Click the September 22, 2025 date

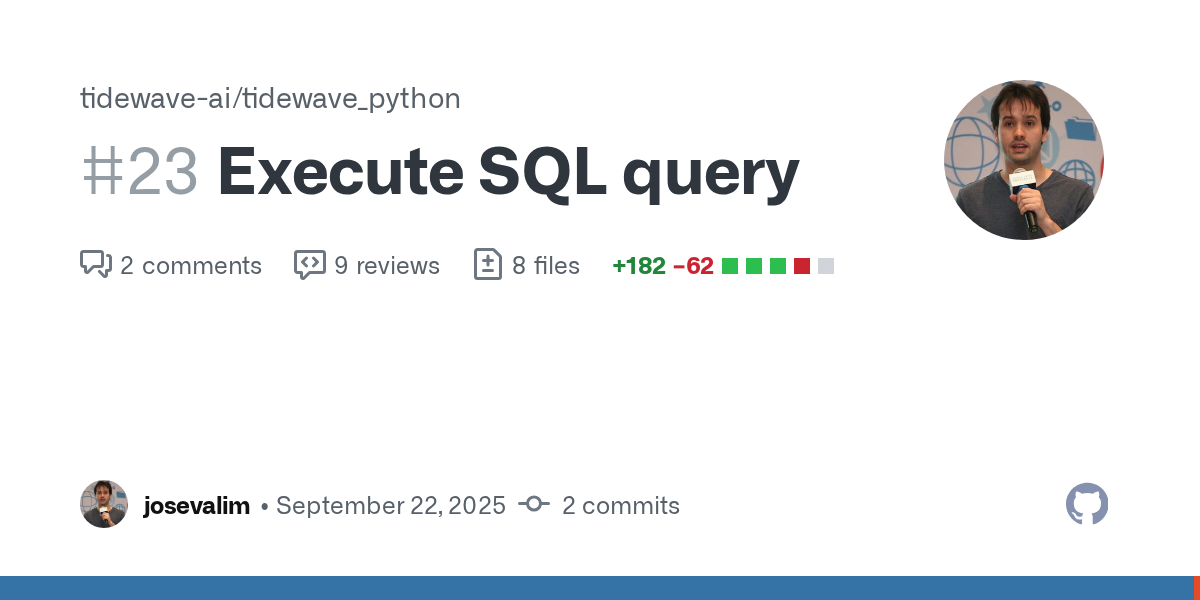coord(390,506)
